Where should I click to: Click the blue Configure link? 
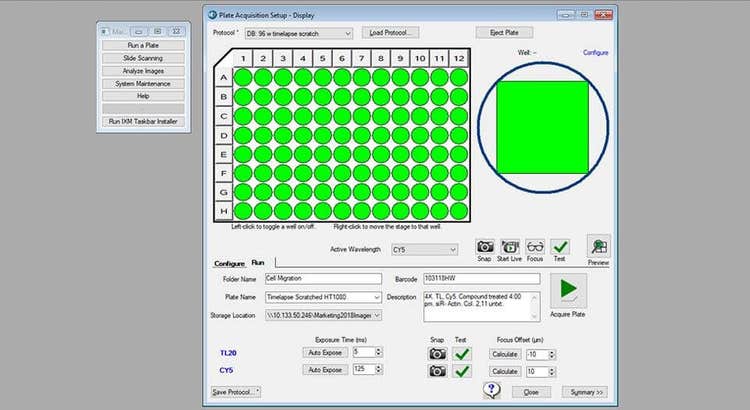click(596, 53)
